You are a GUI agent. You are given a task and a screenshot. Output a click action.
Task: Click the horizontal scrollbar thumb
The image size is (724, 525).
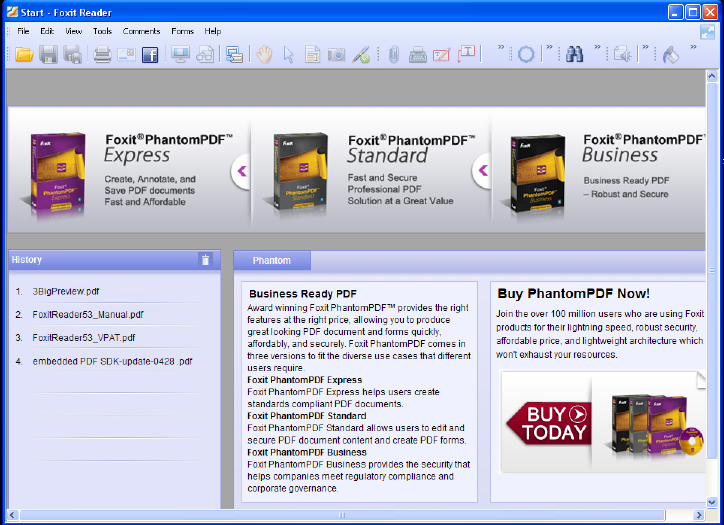coord(342,515)
